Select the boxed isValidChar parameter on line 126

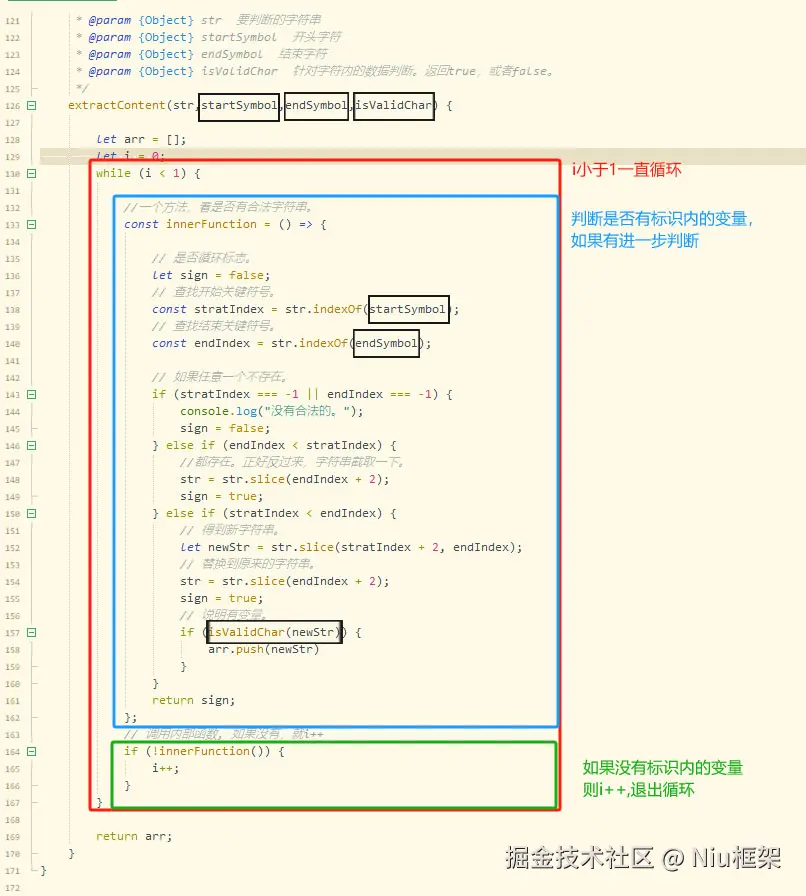tap(392, 106)
